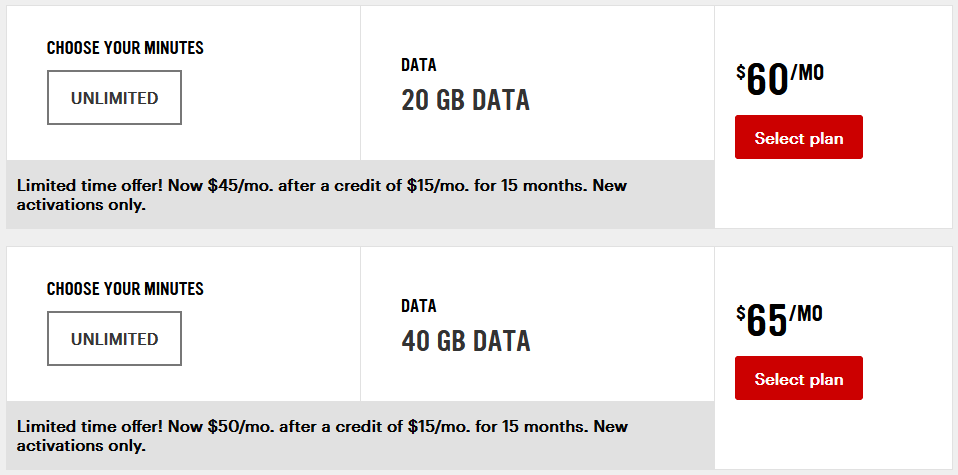958x475 pixels.
Task: Click the small DATA label above 20 GB
Action: [419, 66]
